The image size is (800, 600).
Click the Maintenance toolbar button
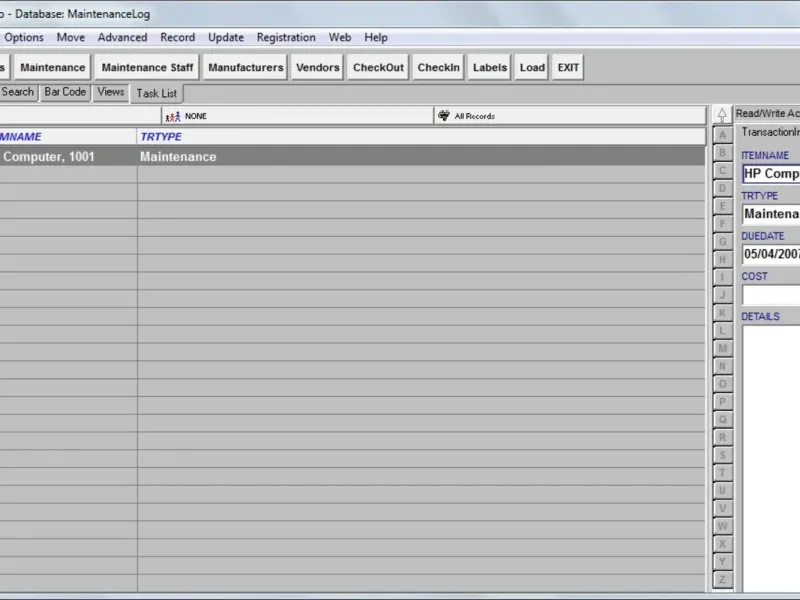(53, 67)
